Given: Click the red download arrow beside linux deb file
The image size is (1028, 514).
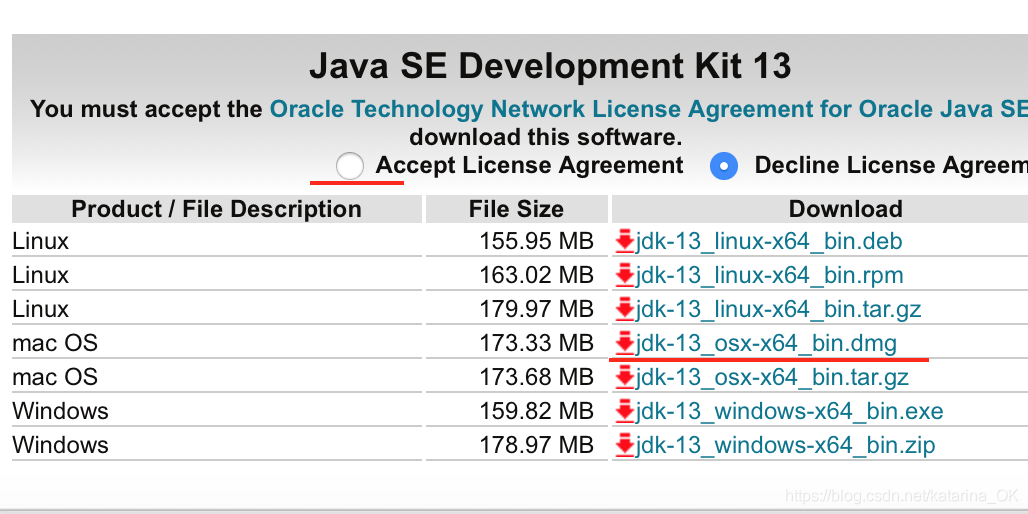Looking at the screenshot, I should point(625,241).
